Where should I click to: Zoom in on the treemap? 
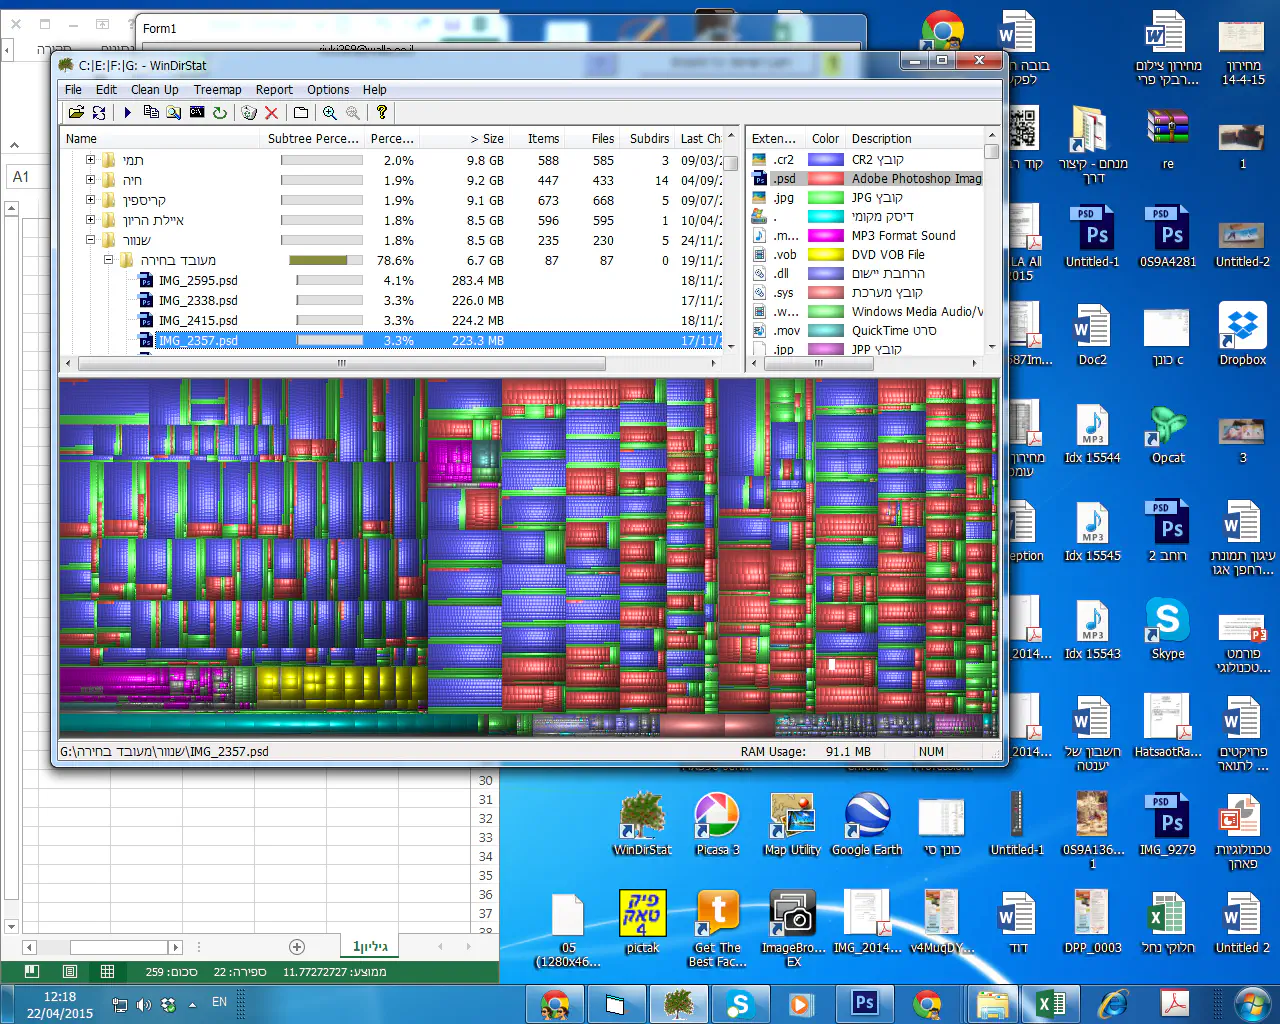pos(329,113)
